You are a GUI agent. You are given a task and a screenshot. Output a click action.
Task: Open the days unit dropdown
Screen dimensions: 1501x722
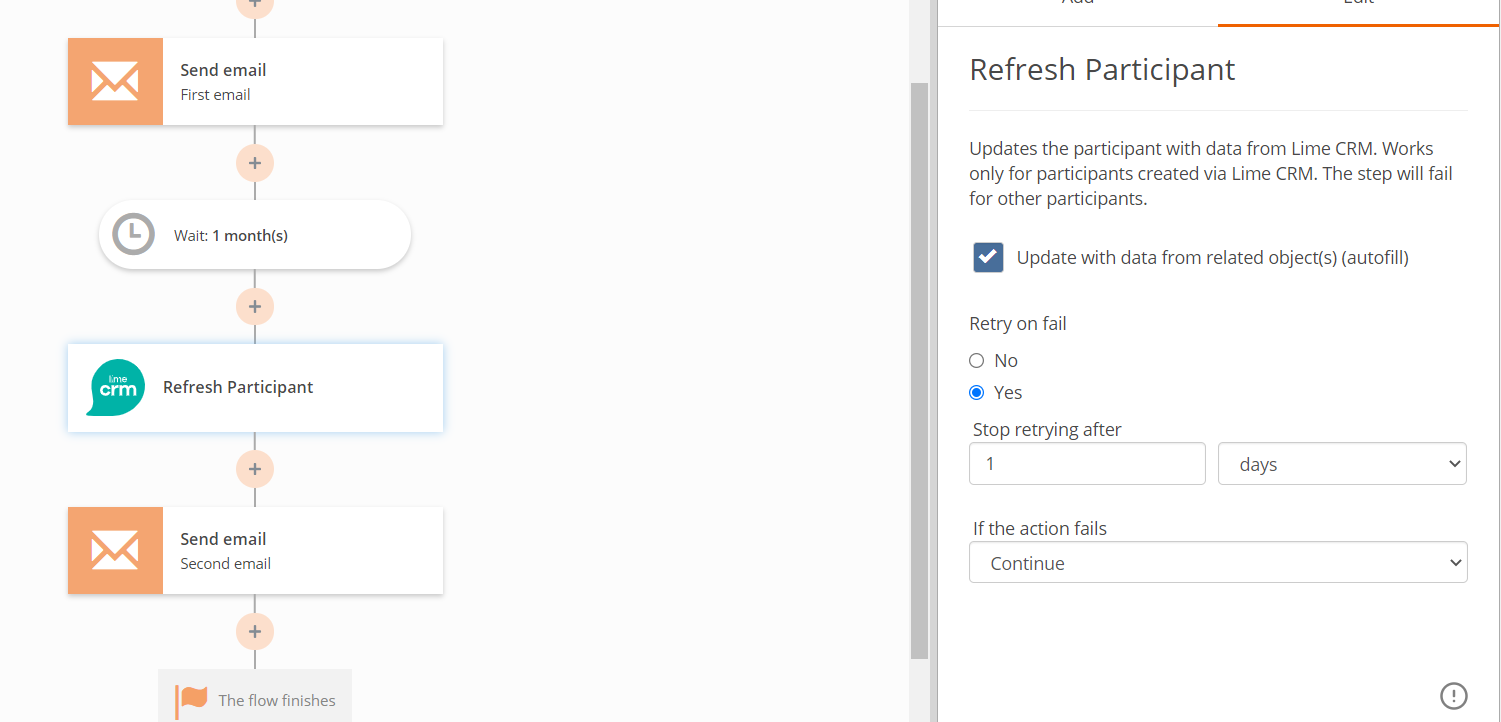tap(1342, 463)
